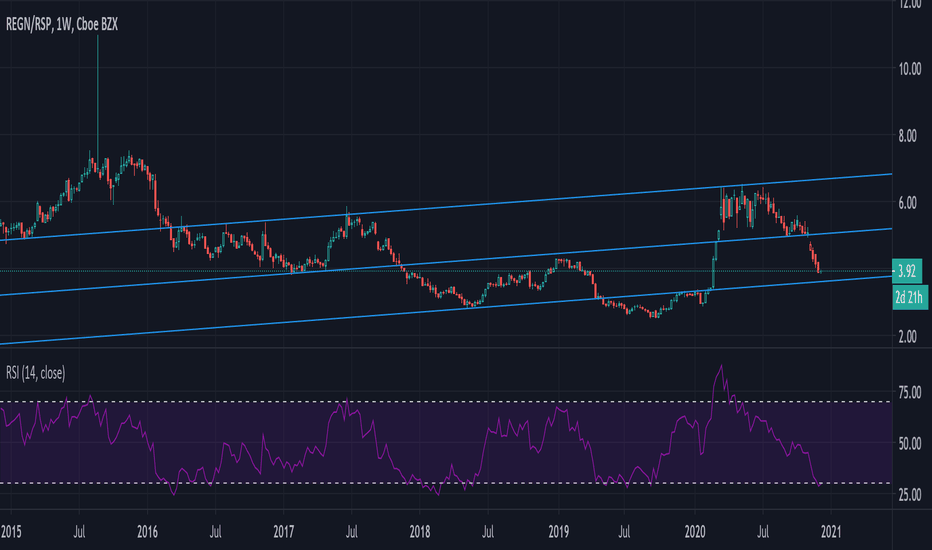Click the 2.00 price axis label
The height and width of the screenshot is (550, 932).
point(908,337)
